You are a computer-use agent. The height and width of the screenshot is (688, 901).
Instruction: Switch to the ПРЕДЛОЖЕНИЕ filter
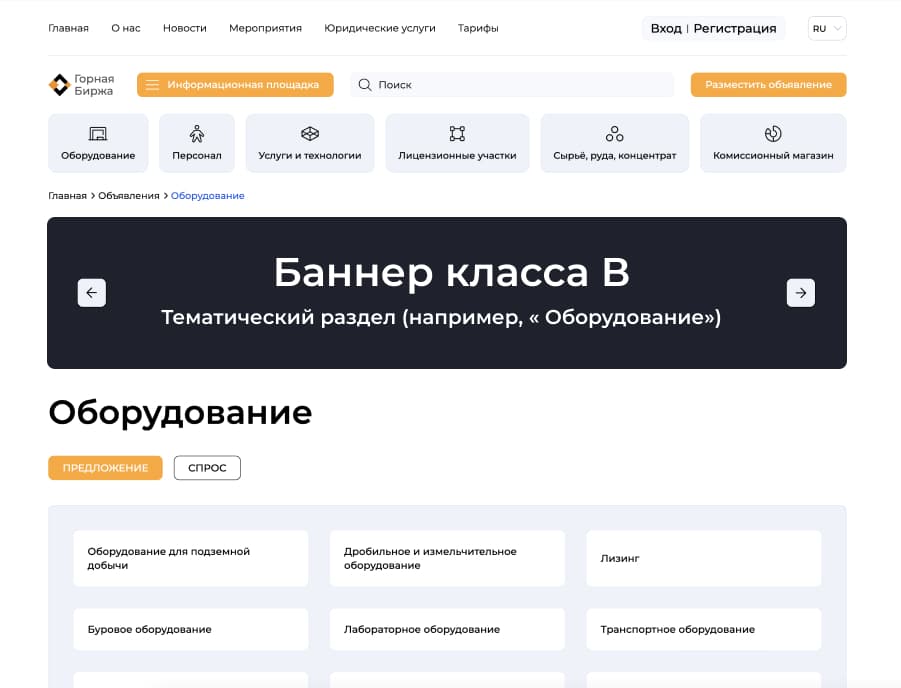coord(105,468)
